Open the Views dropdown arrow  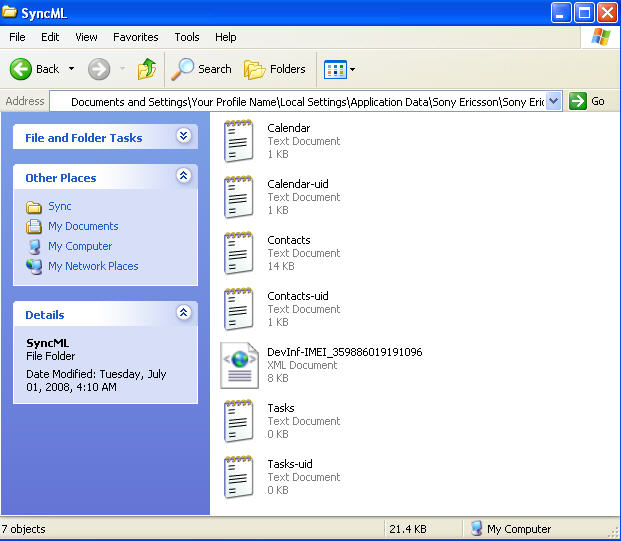click(352, 69)
